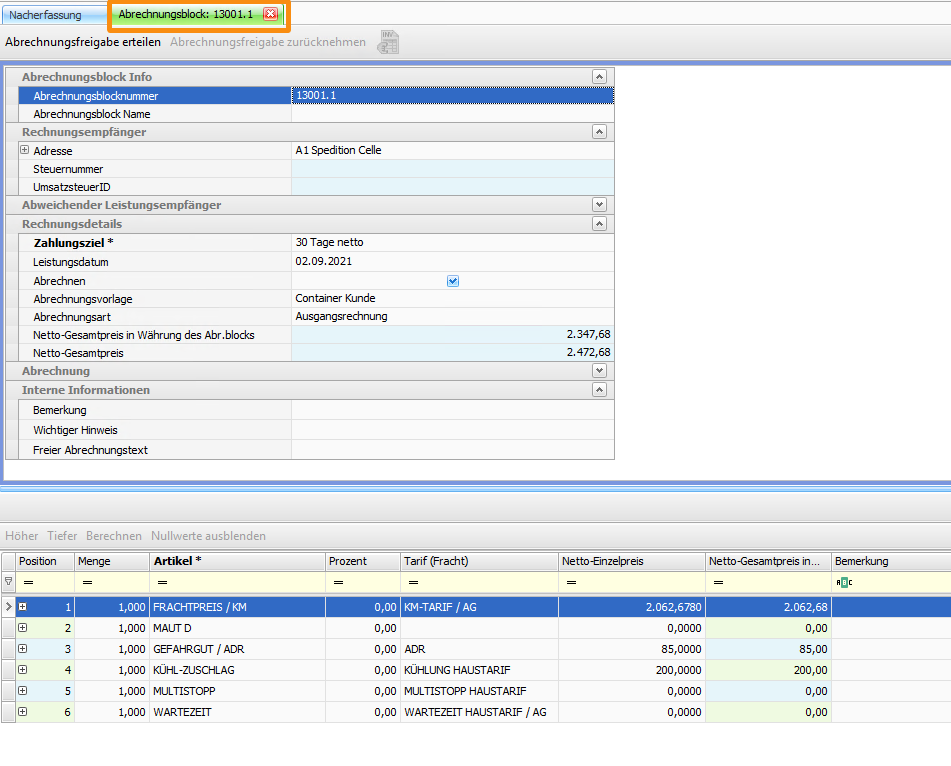
Task: Collapse the Abrechnungsblock Info section
Action: click(599, 77)
